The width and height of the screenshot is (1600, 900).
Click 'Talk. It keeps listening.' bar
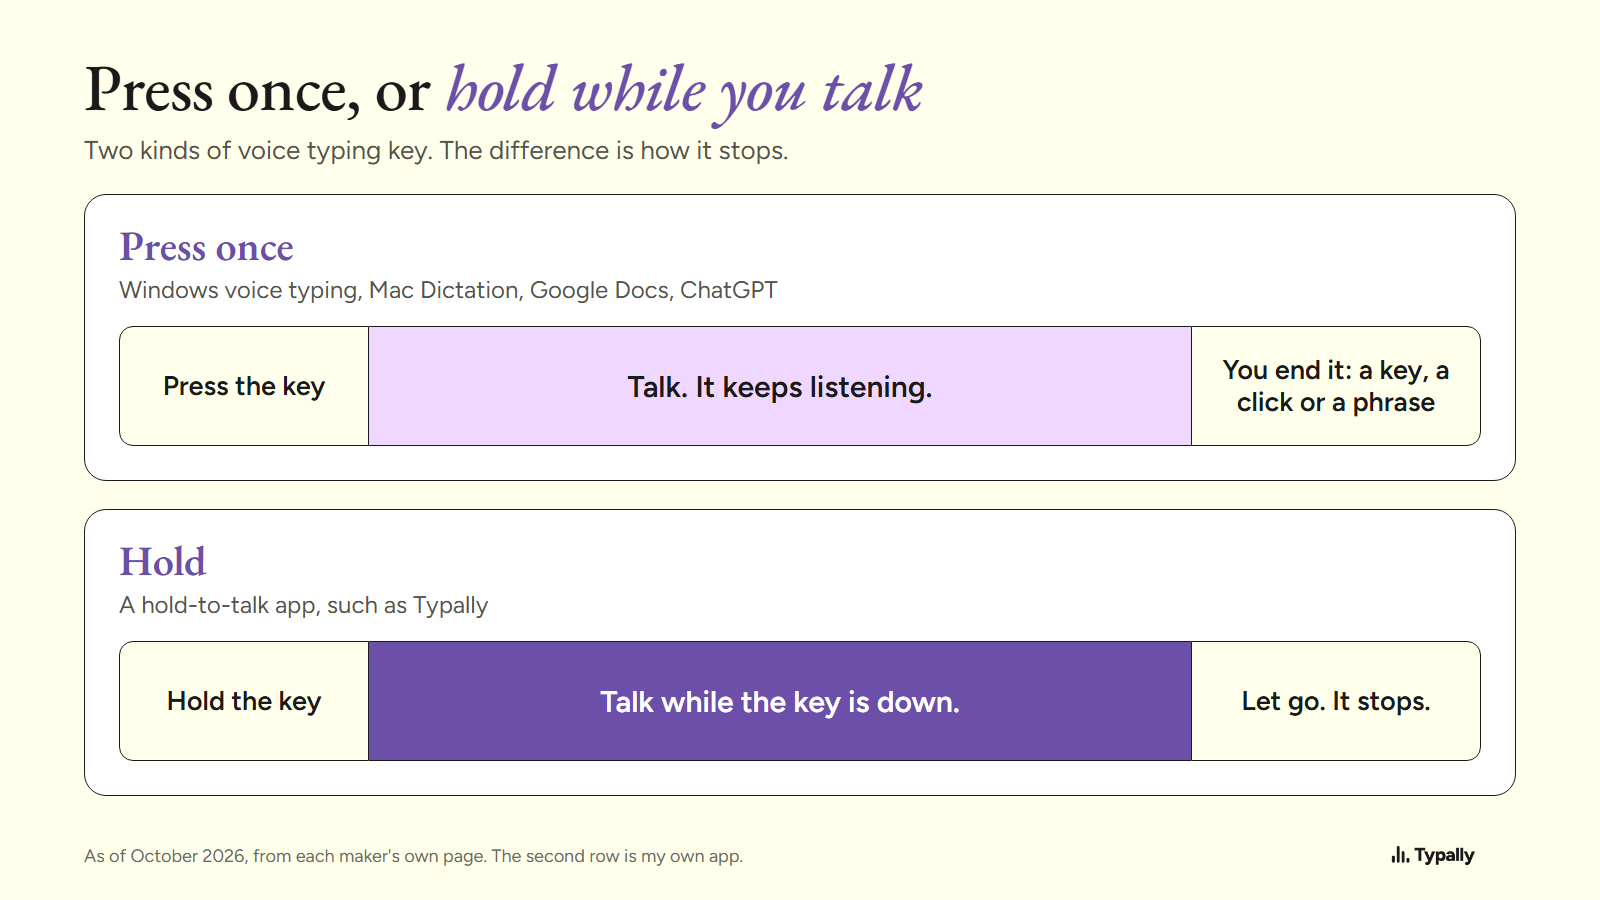click(x=780, y=386)
